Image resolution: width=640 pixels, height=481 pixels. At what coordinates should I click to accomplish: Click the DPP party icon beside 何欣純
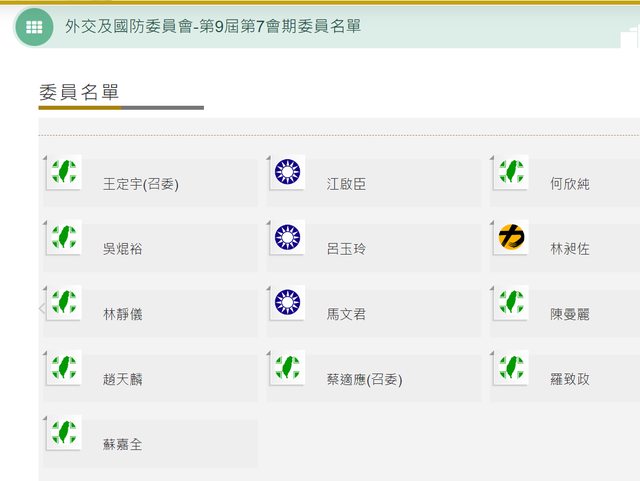(x=511, y=172)
